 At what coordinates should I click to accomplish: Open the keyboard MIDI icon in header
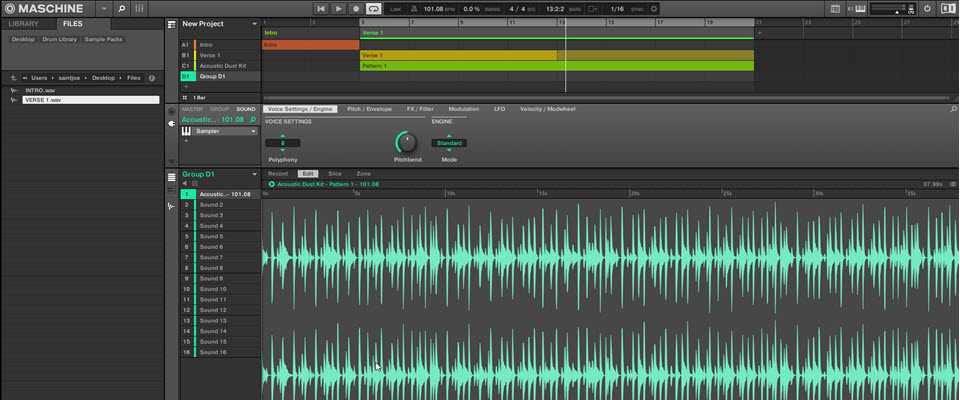click(860, 9)
